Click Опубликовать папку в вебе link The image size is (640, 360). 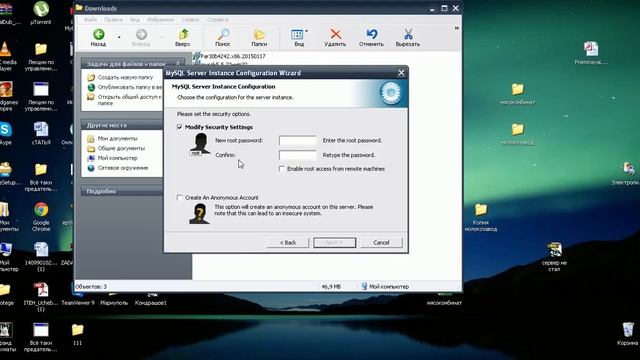coord(130,87)
